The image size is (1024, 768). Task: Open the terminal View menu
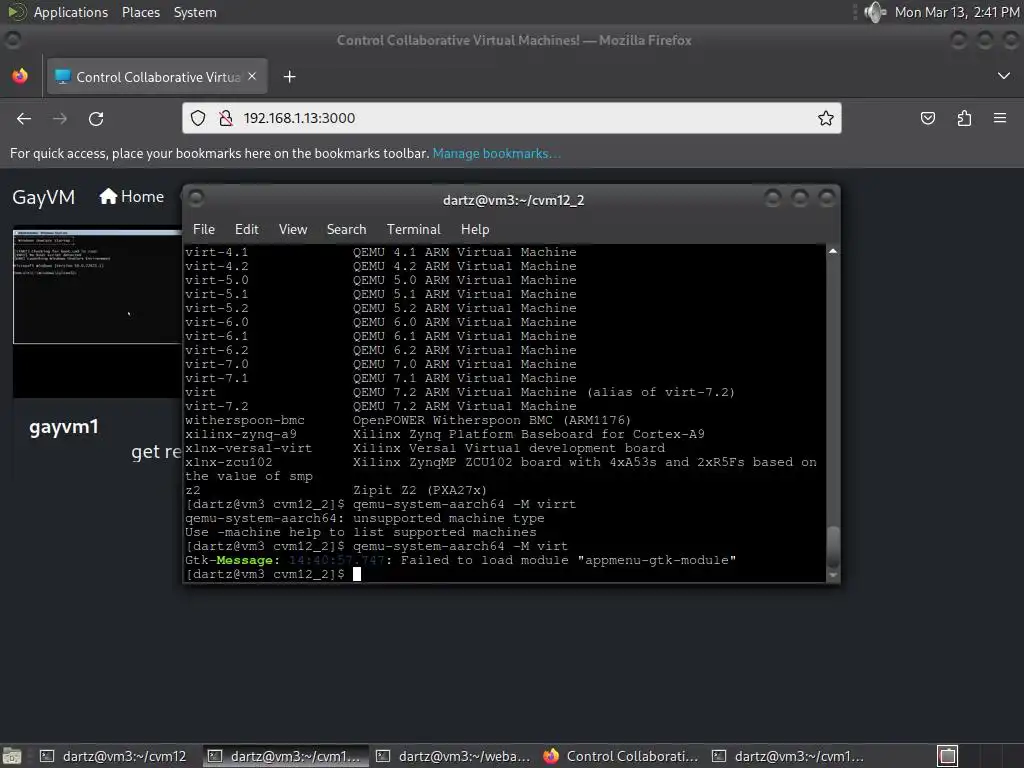pyautogui.click(x=293, y=229)
